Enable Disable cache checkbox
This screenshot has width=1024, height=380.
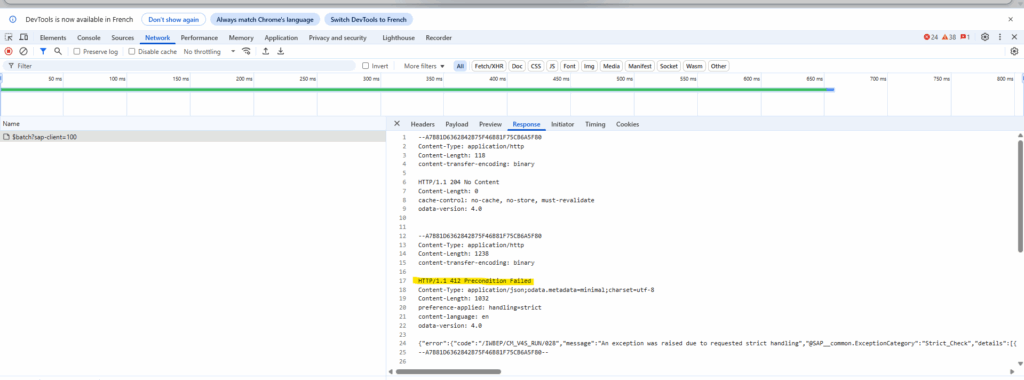pyautogui.click(x=131, y=51)
